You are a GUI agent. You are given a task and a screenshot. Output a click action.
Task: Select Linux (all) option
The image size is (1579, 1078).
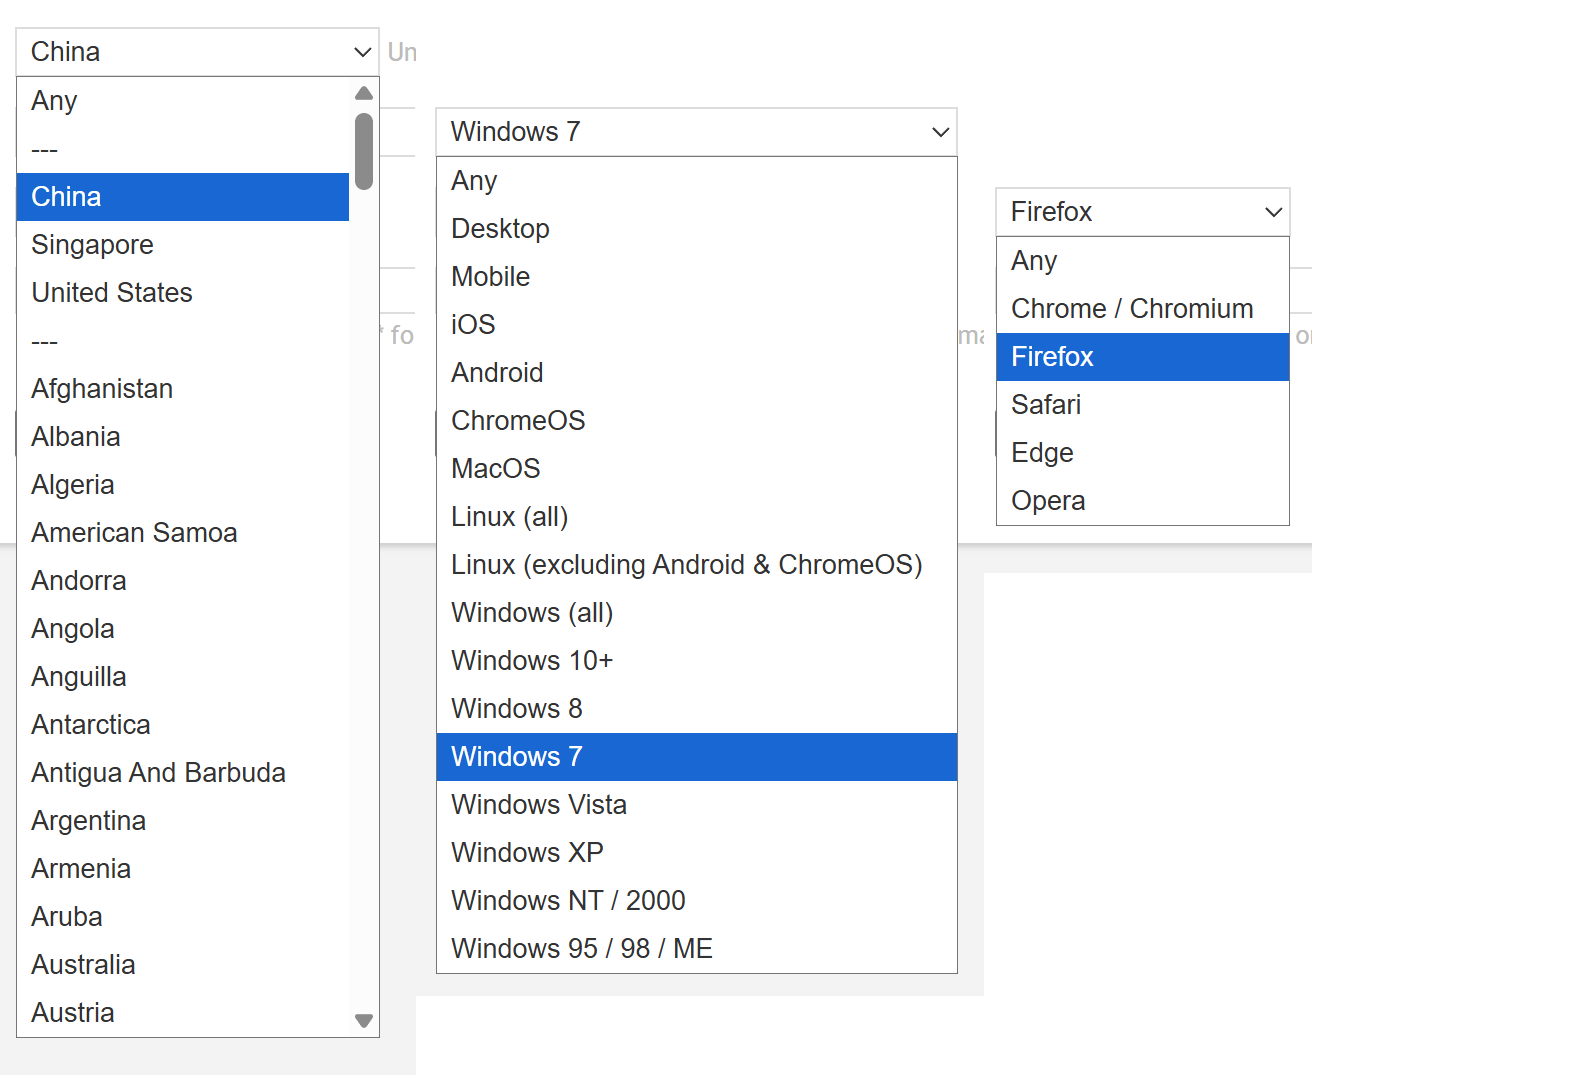tap(697, 517)
